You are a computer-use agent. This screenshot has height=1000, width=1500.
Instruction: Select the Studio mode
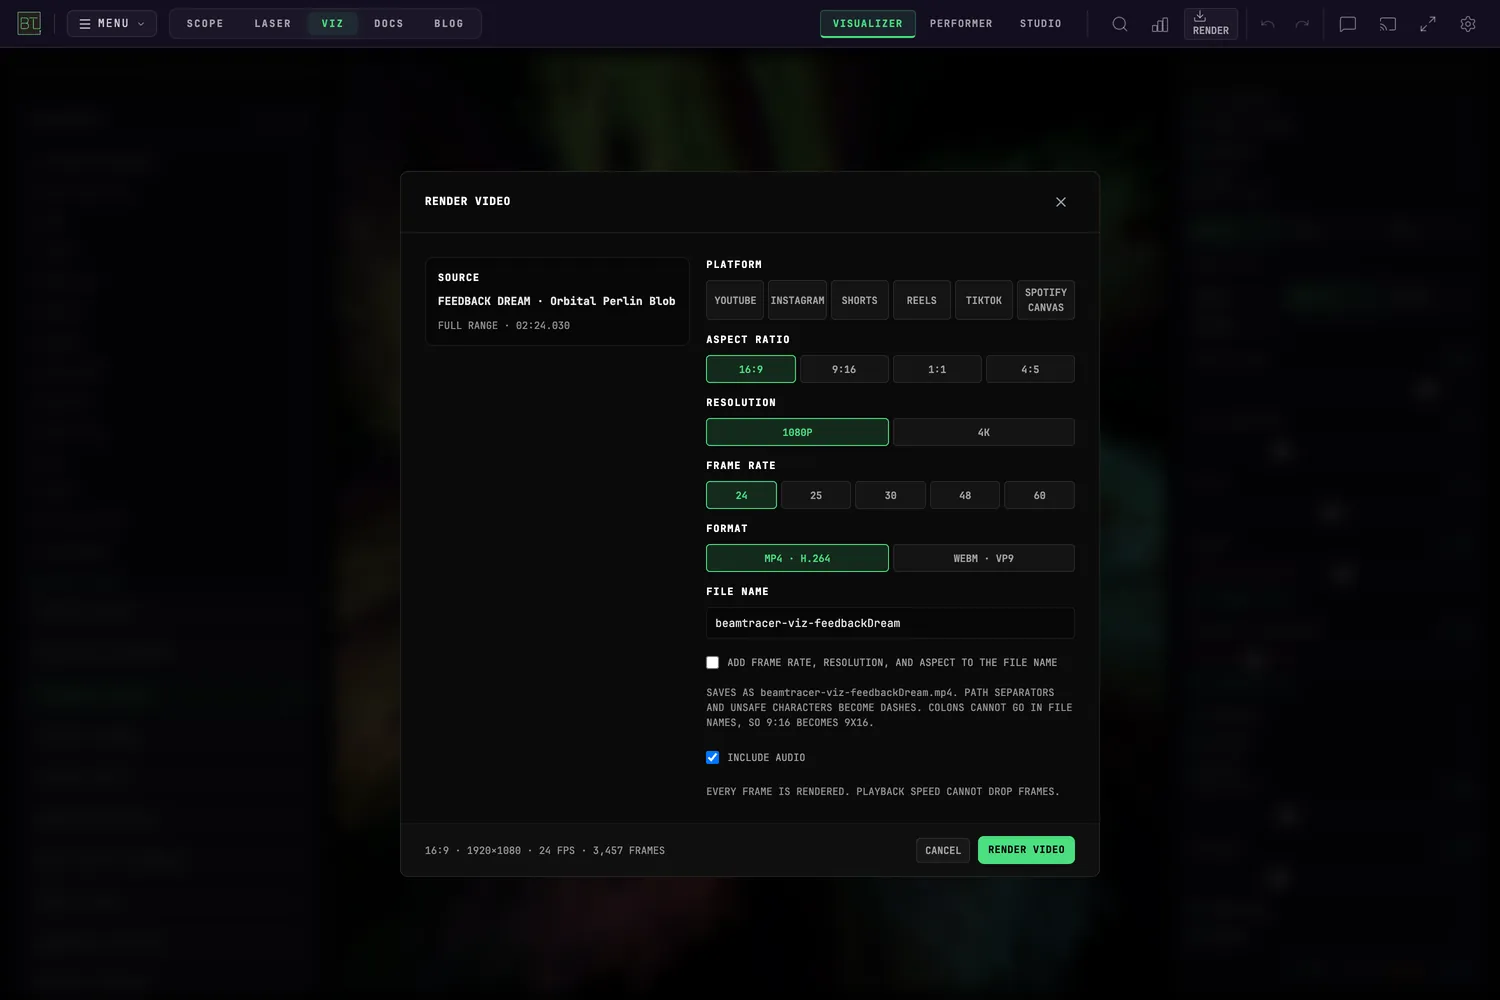[x=1041, y=24]
